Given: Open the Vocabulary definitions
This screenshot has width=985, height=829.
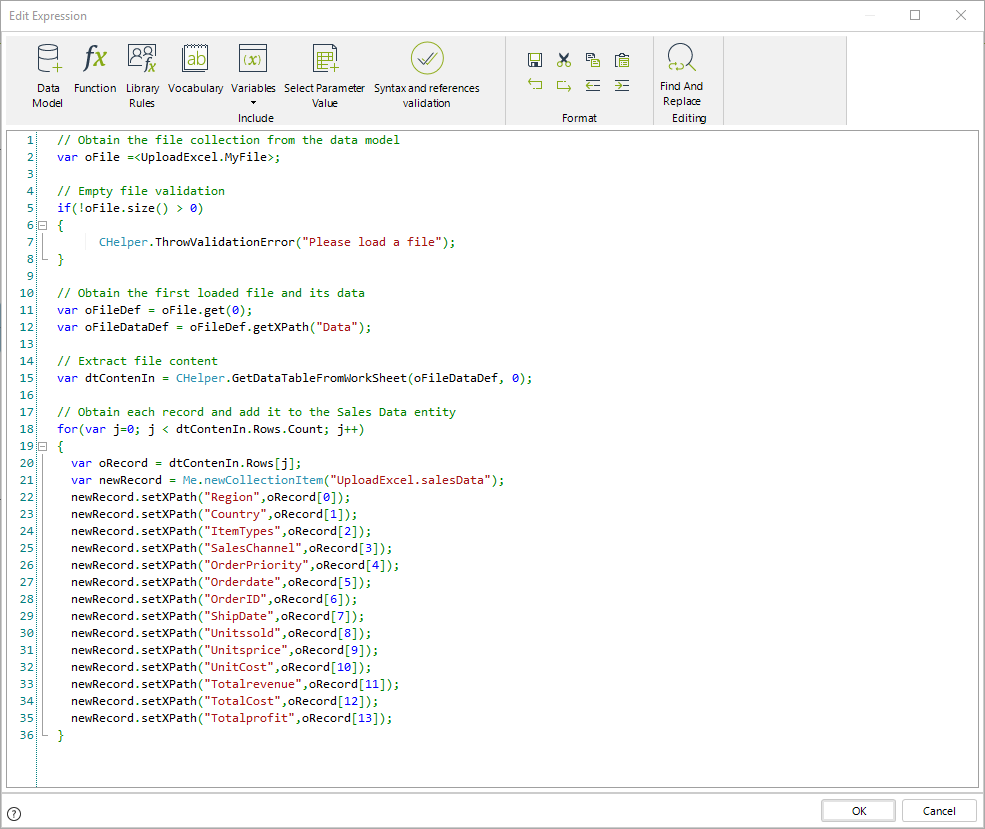Looking at the screenshot, I should 195,68.
